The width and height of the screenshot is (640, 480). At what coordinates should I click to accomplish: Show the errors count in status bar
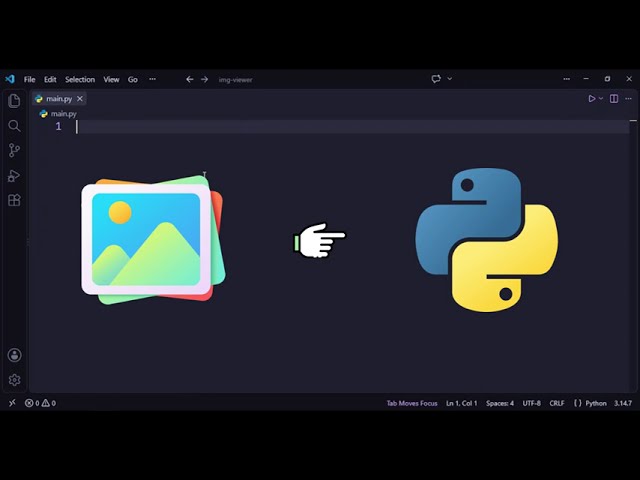[x=32, y=403]
